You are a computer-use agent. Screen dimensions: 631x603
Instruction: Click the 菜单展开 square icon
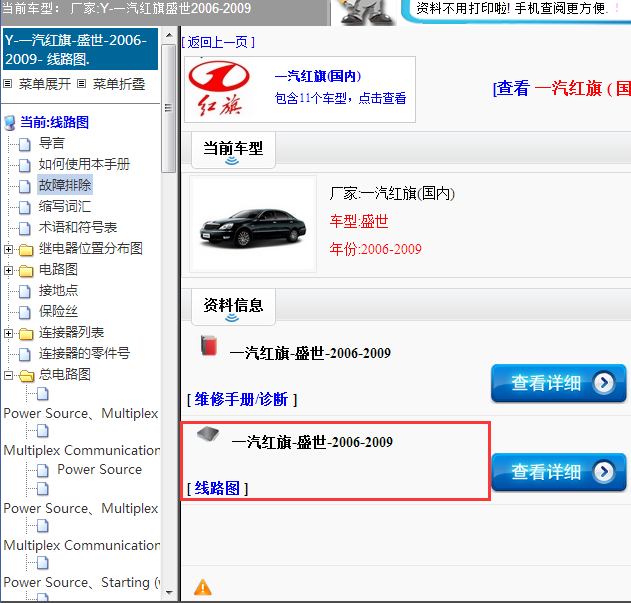tap(8, 84)
